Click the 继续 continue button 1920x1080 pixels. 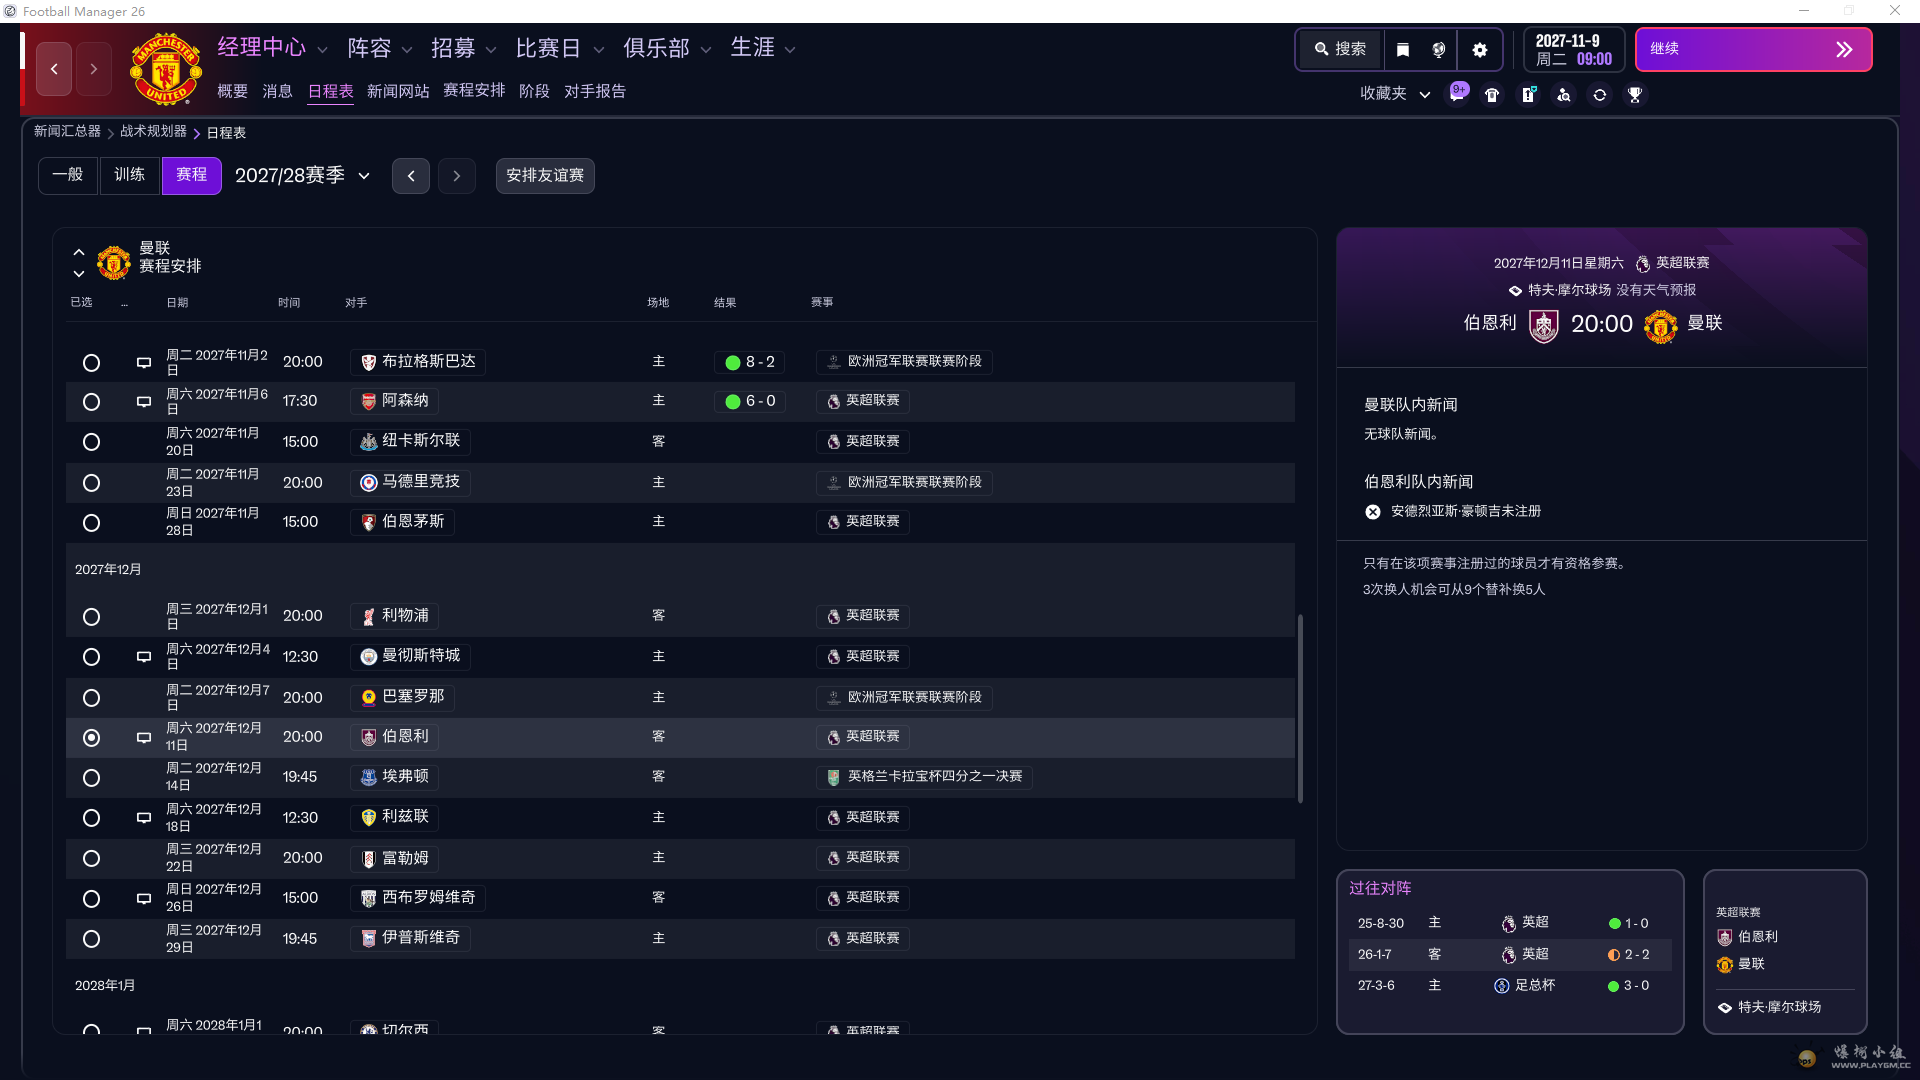coord(1753,49)
